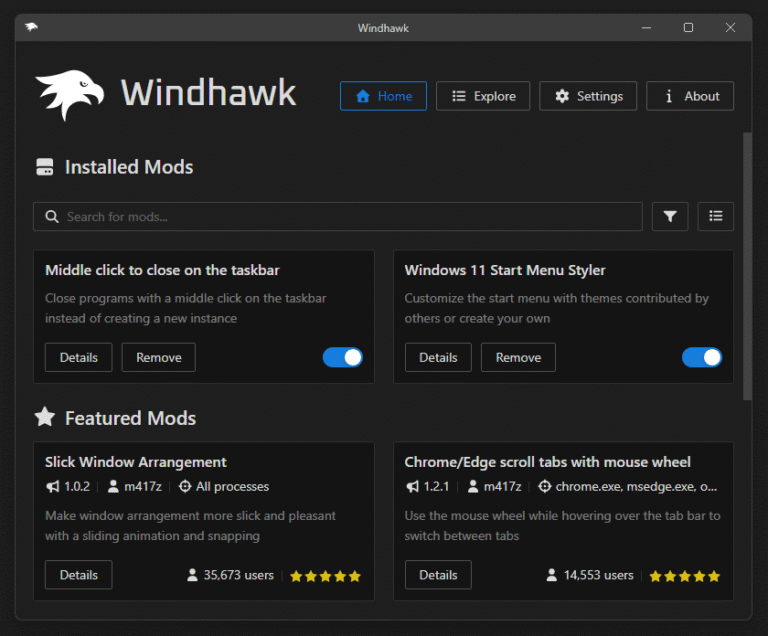Image resolution: width=768 pixels, height=636 pixels.
Task: Click version 1.0.2 megaphone icon
Action: coord(52,487)
